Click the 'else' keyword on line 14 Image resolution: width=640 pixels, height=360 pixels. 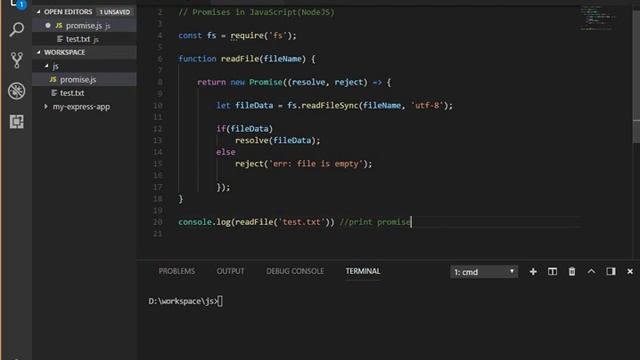coord(226,152)
